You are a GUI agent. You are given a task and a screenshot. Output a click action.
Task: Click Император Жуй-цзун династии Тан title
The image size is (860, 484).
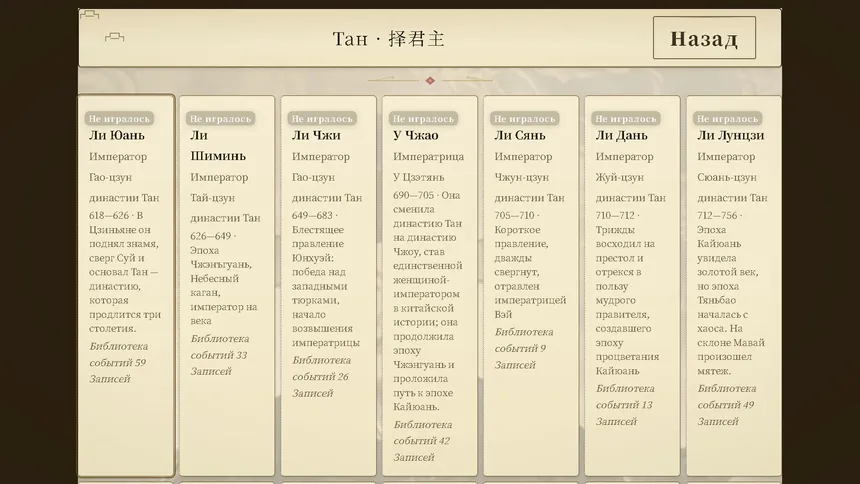click(x=631, y=177)
